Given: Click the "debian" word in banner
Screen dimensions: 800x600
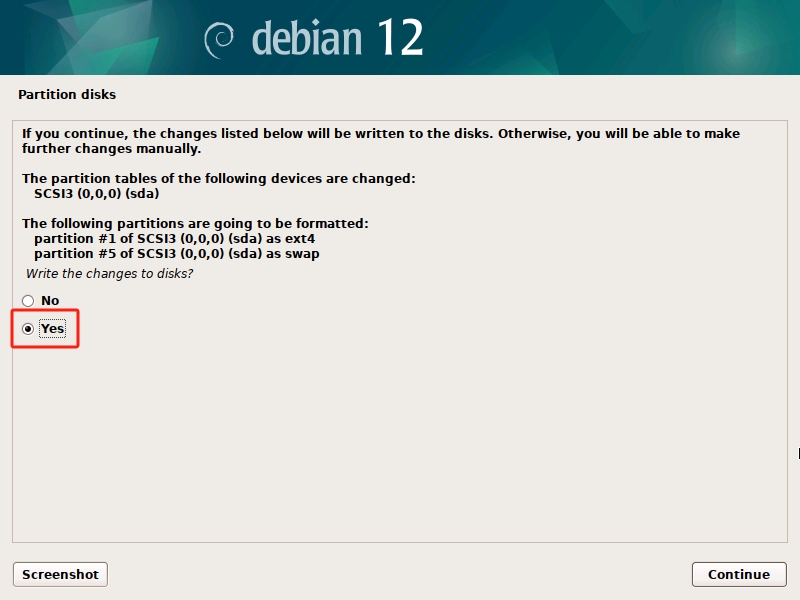Looking at the screenshot, I should click(x=307, y=39).
